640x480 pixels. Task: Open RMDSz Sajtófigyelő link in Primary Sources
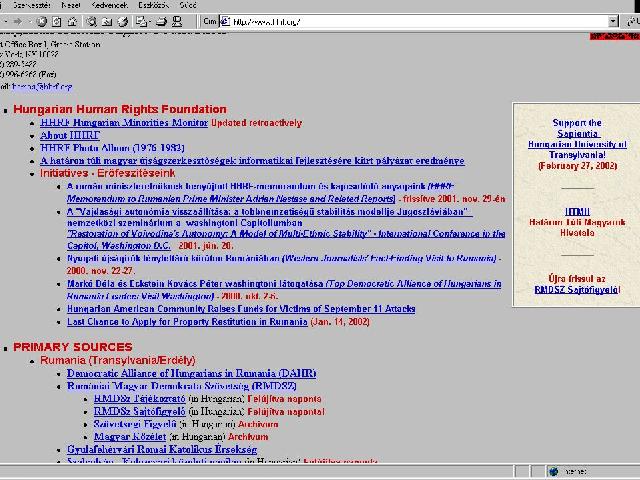(140, 411)
